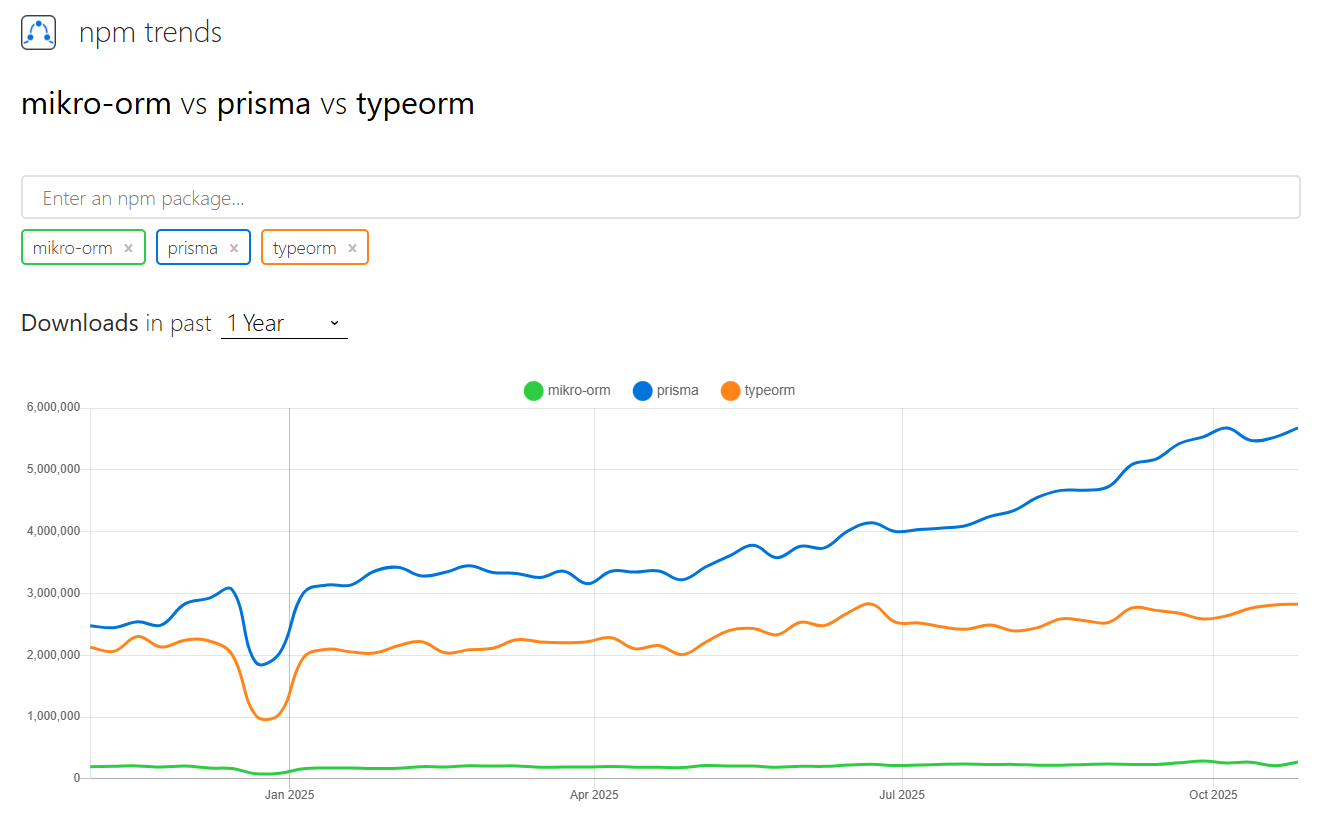Remove typeorm package tag
This screenshot has width=1334, height=824.
352,248
